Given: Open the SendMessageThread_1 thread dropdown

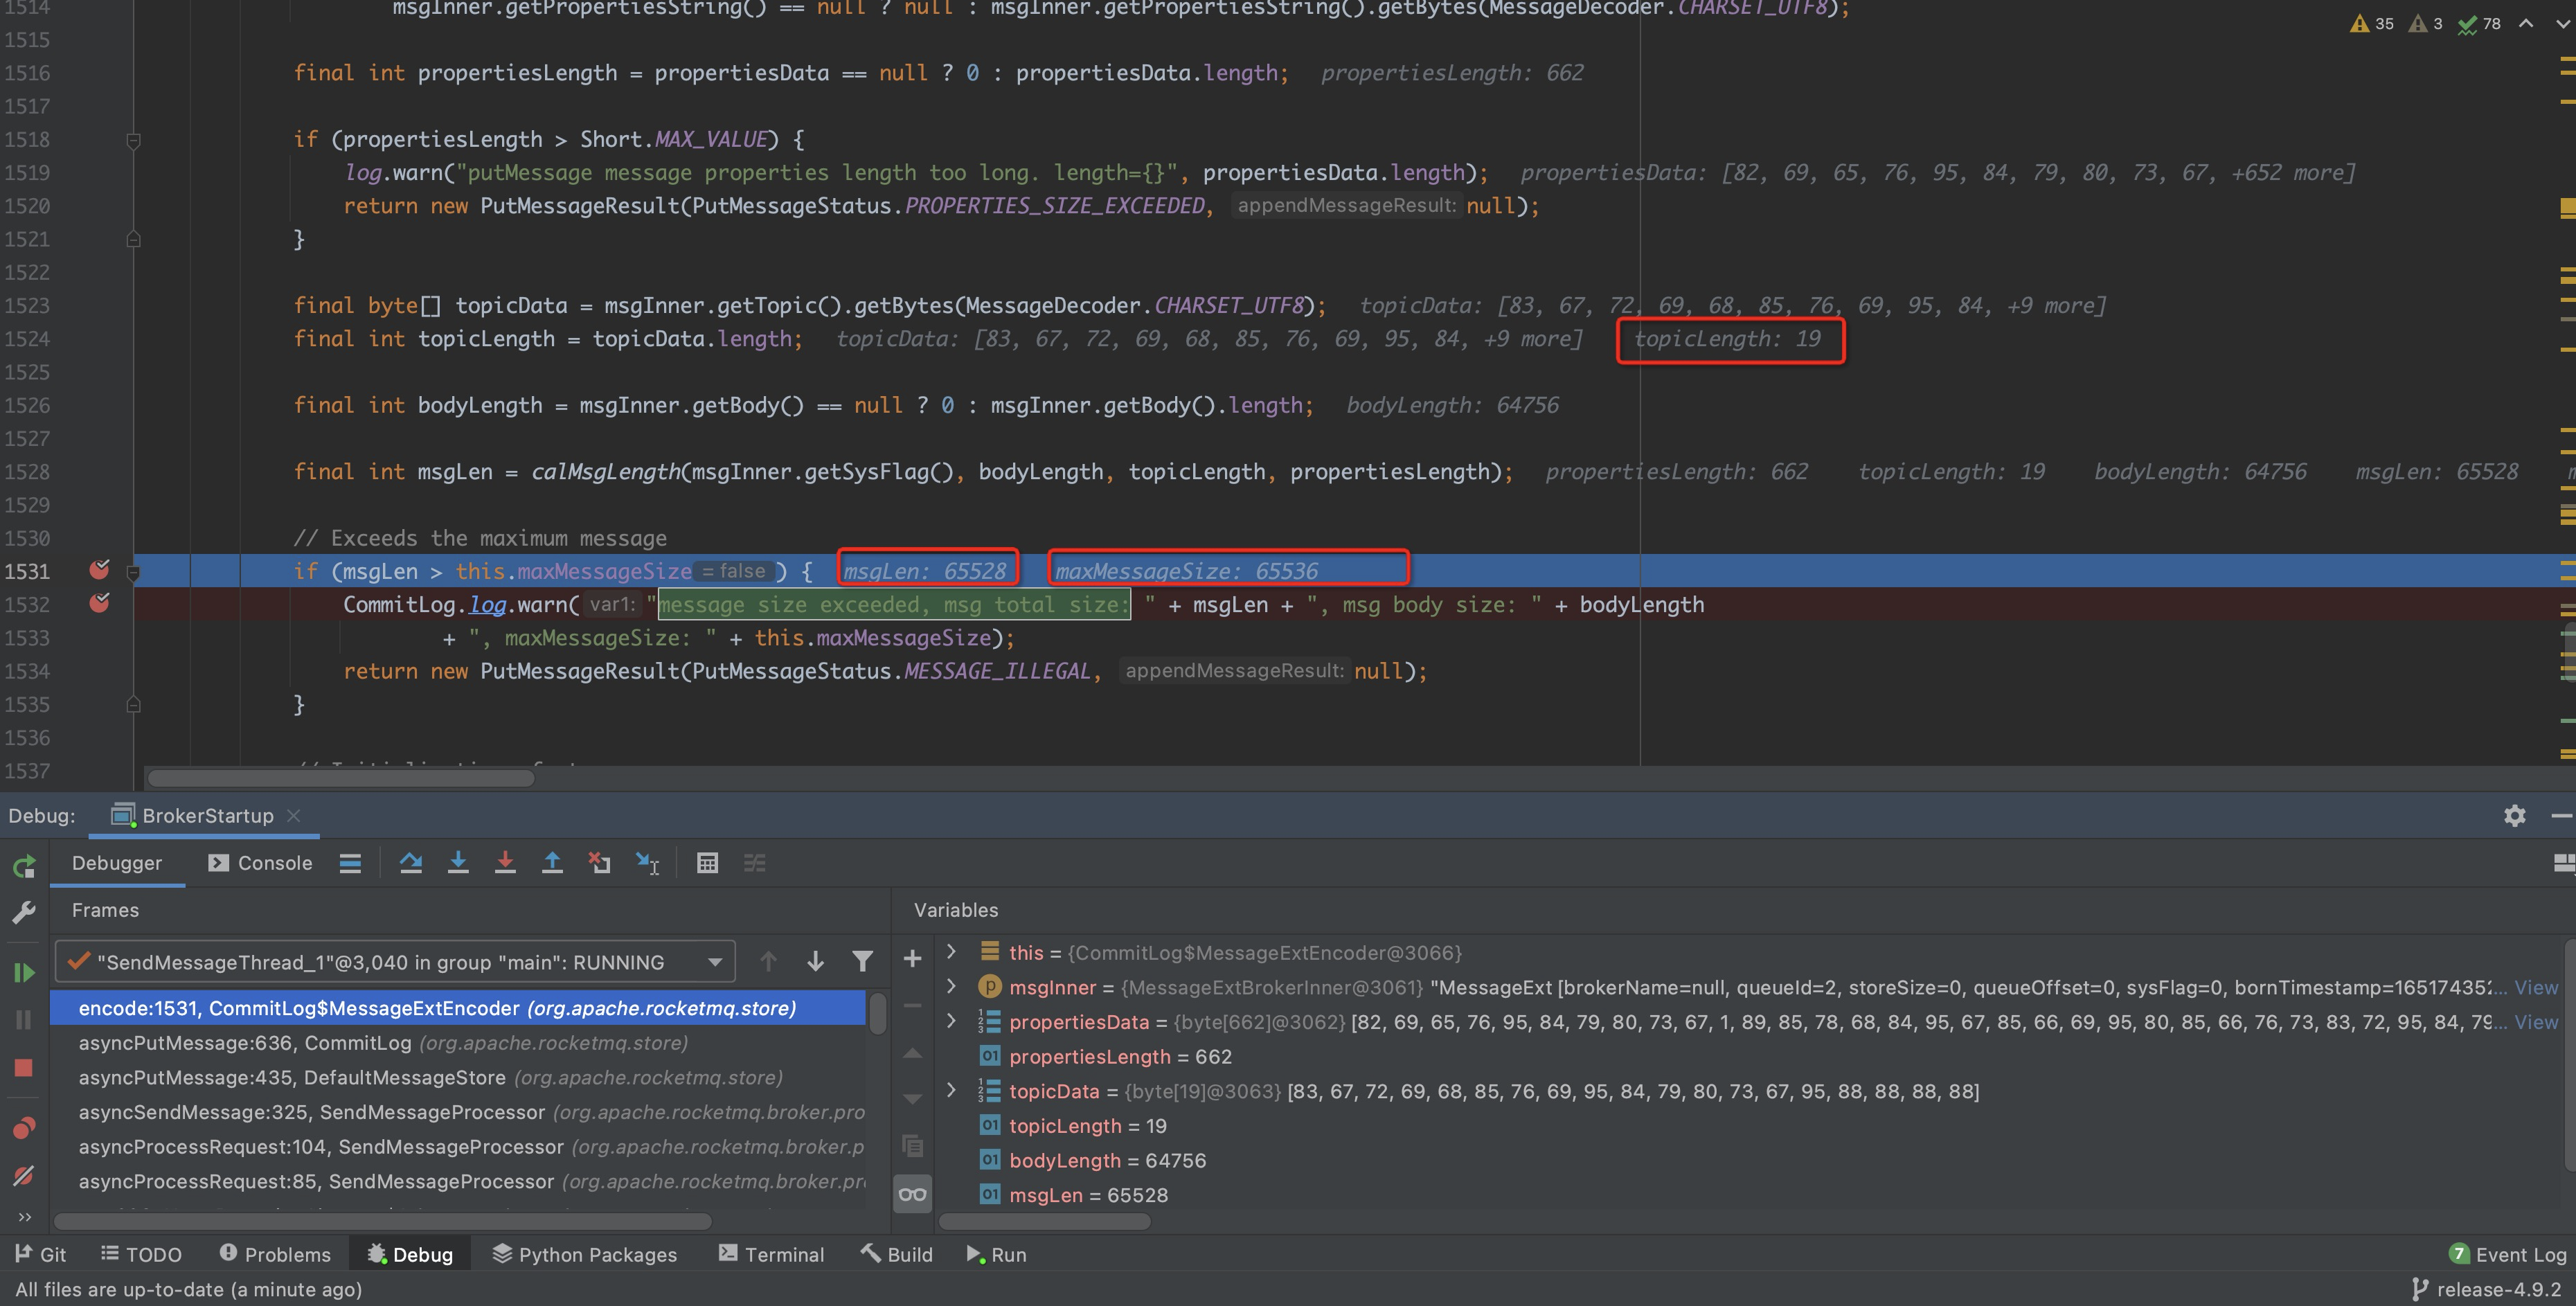Looking at the screenshot, I should coord(714,962).
